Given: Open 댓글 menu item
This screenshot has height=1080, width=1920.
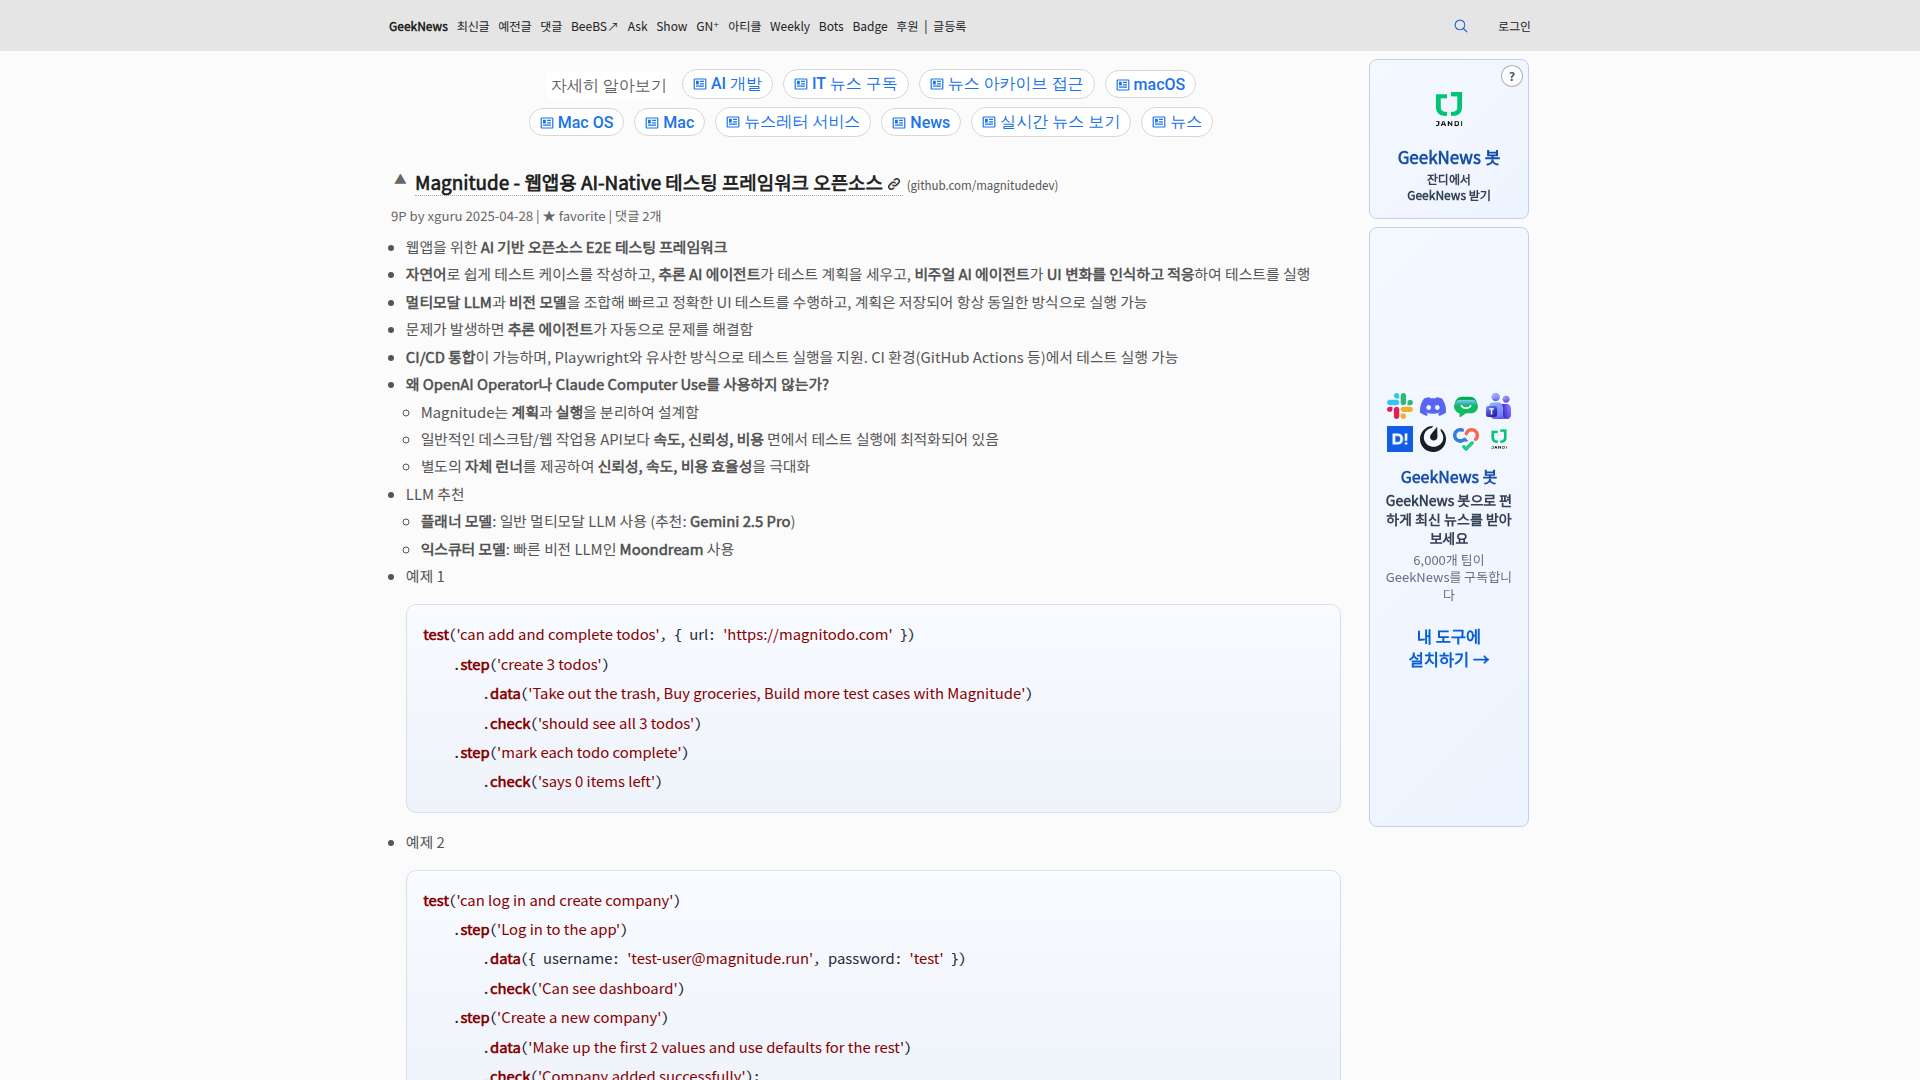Looking at the screenshot, I should [551, 27].
